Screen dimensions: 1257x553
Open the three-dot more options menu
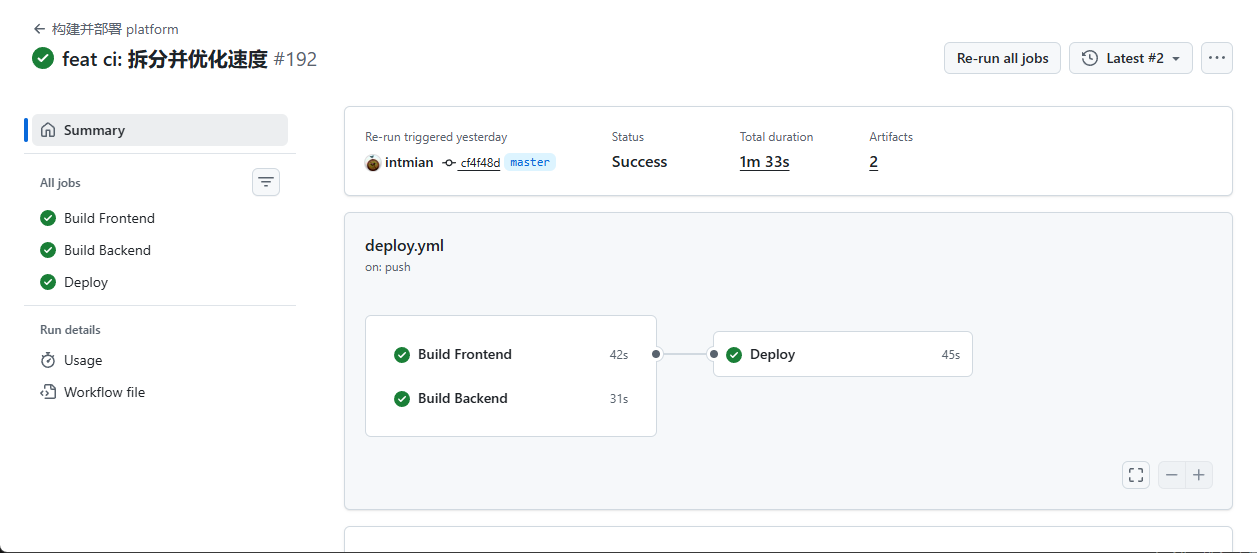click(1216, 58)
